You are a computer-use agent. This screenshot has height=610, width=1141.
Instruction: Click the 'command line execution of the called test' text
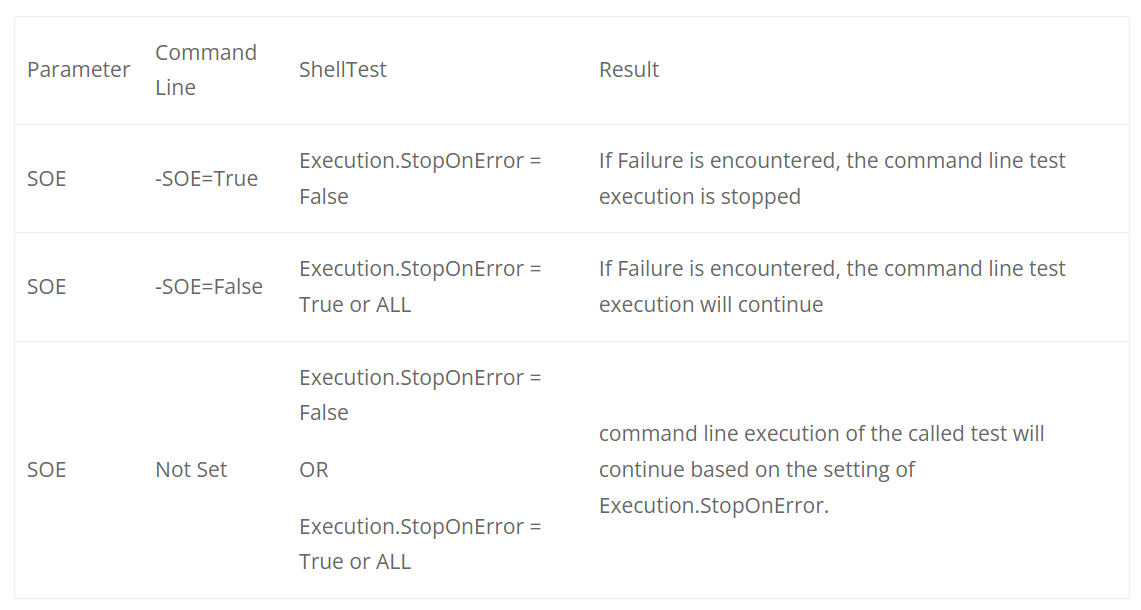[x=821, y=434]
